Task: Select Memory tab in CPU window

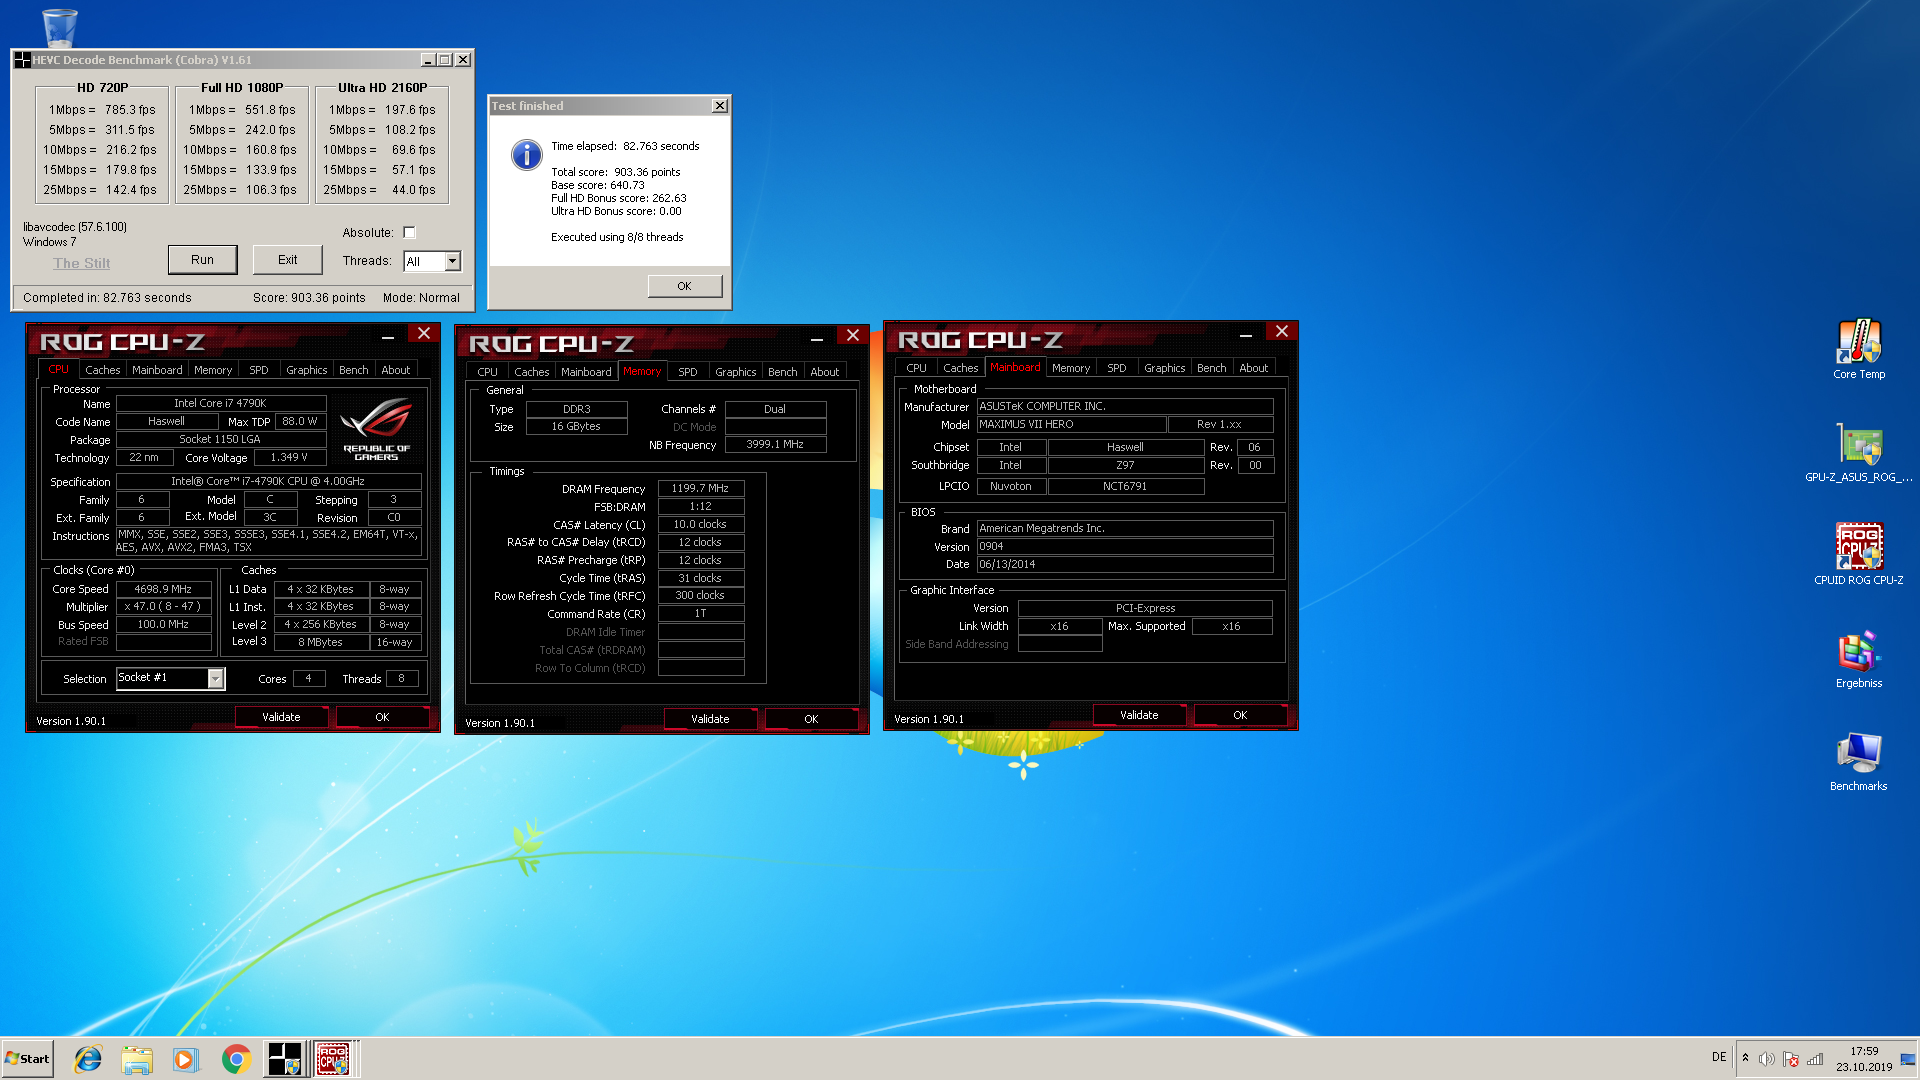Action: tap(213, 370)
